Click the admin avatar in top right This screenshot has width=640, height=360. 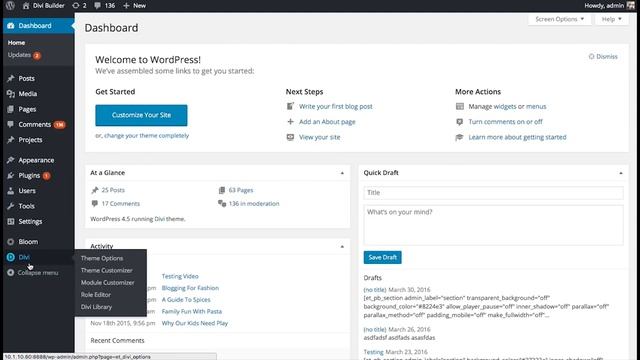click(631, 6)
